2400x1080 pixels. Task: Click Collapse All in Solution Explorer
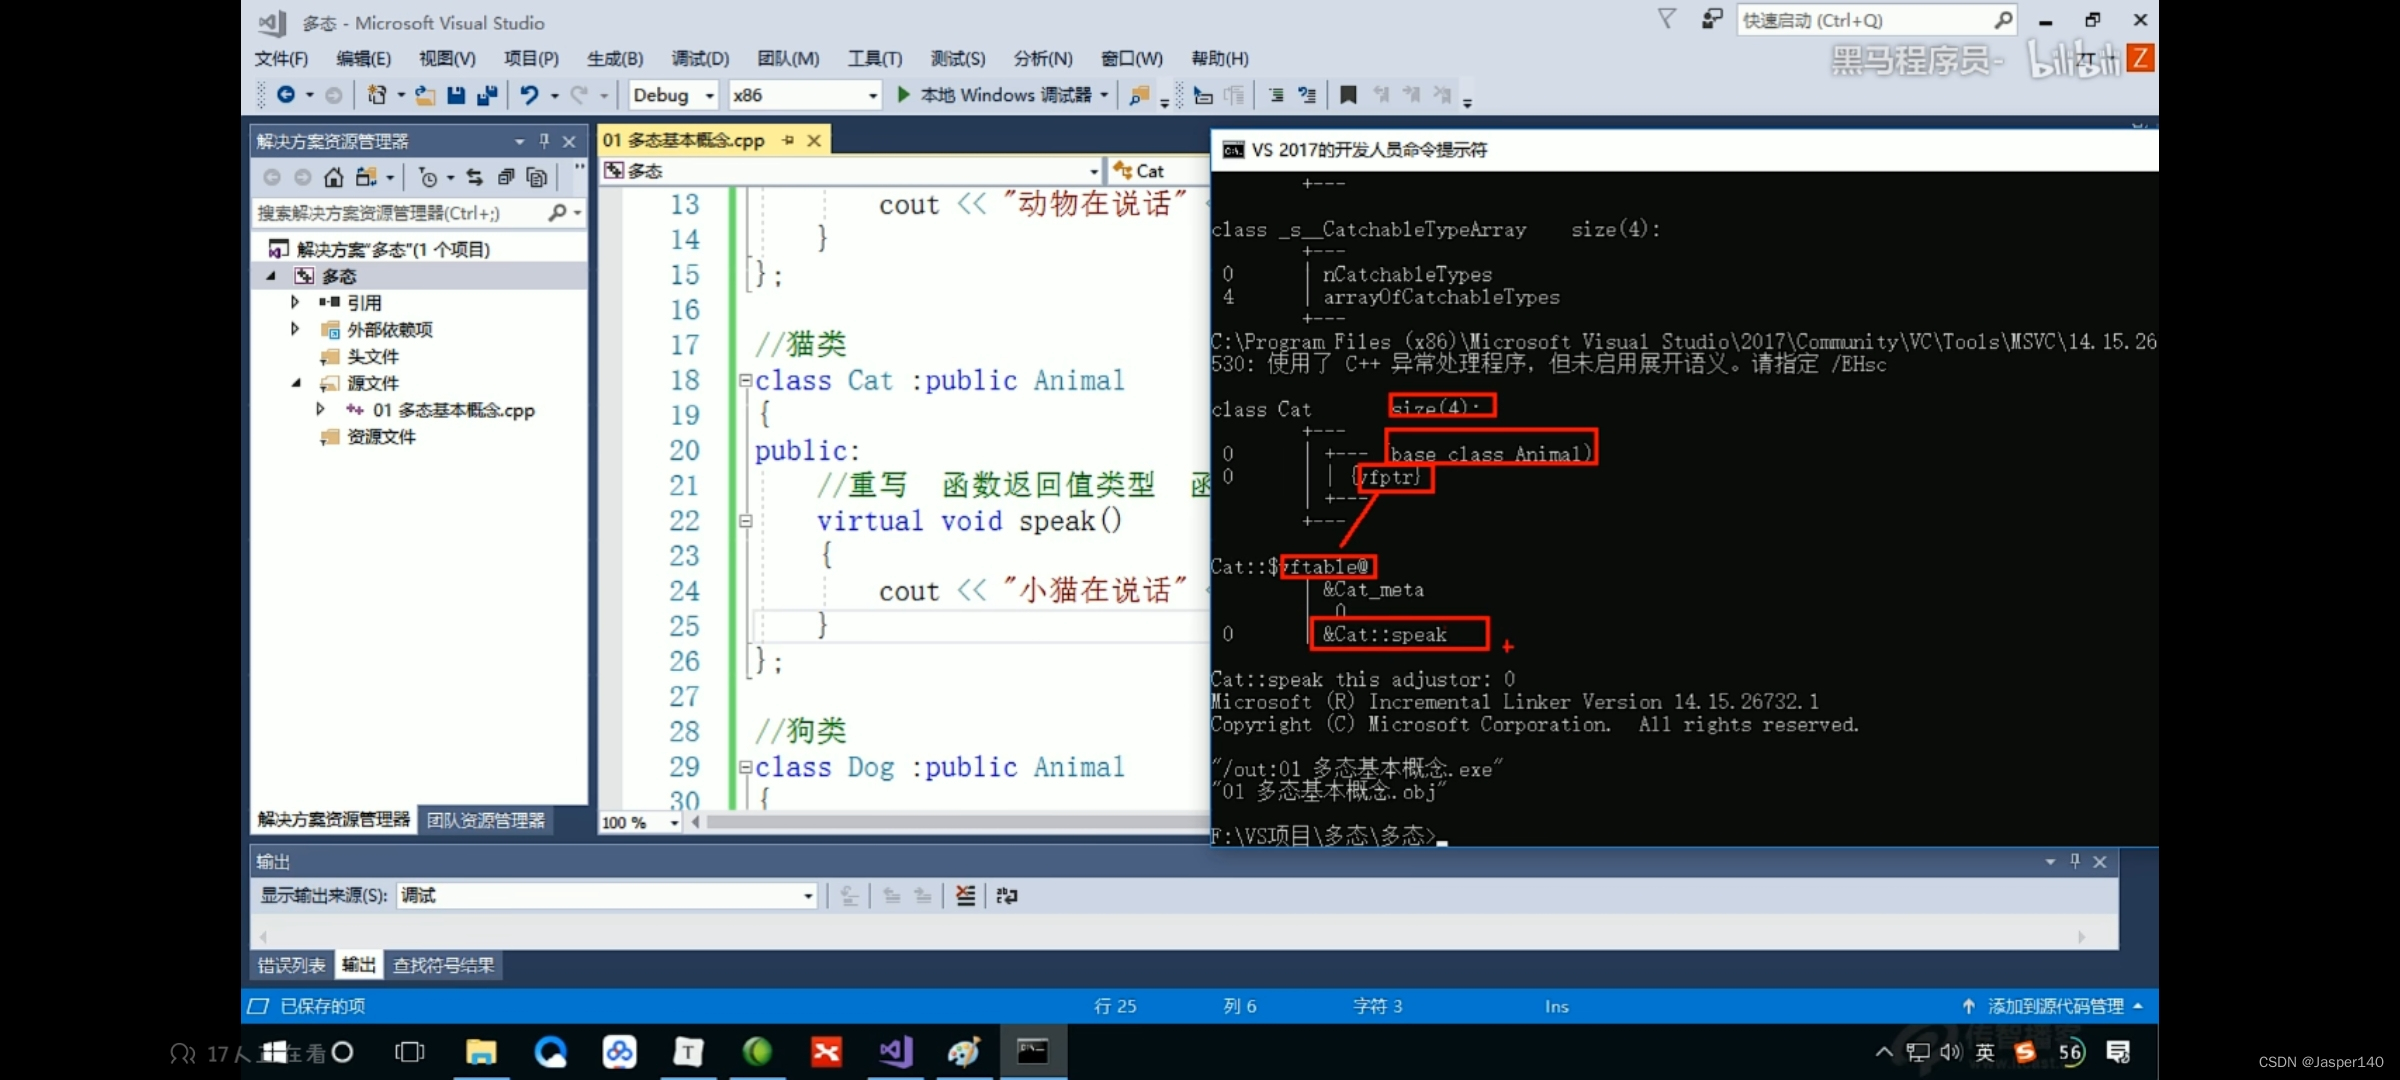pos(506,177)
